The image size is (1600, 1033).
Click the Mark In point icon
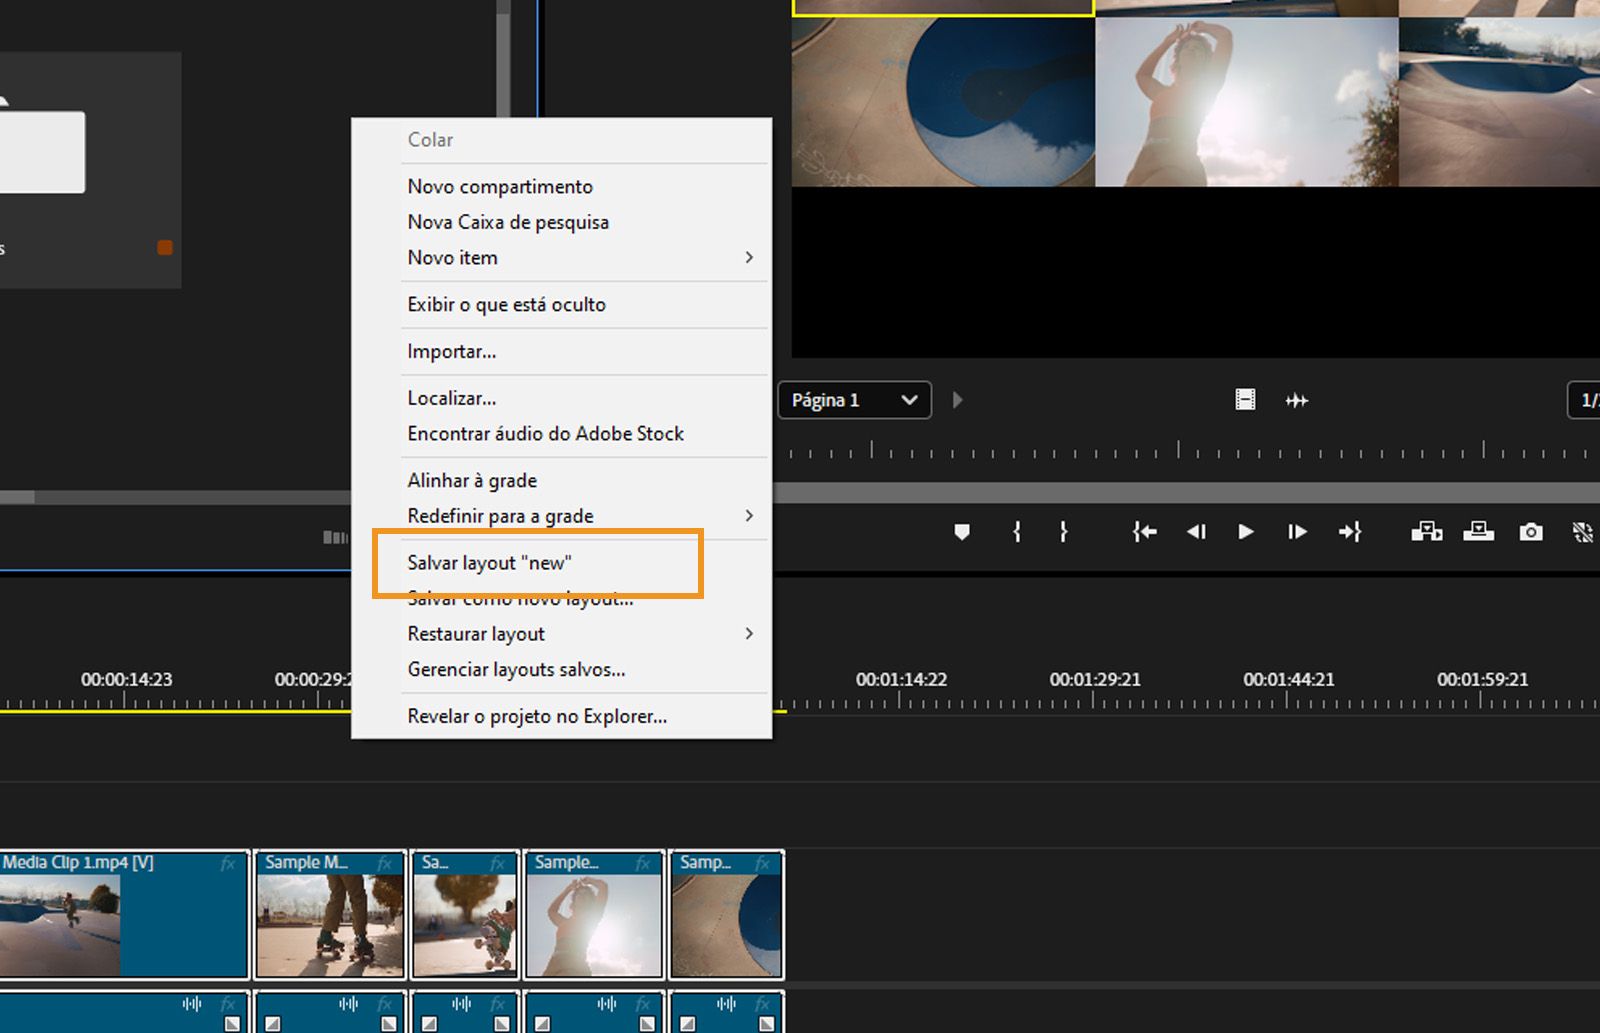(1016, 532)
